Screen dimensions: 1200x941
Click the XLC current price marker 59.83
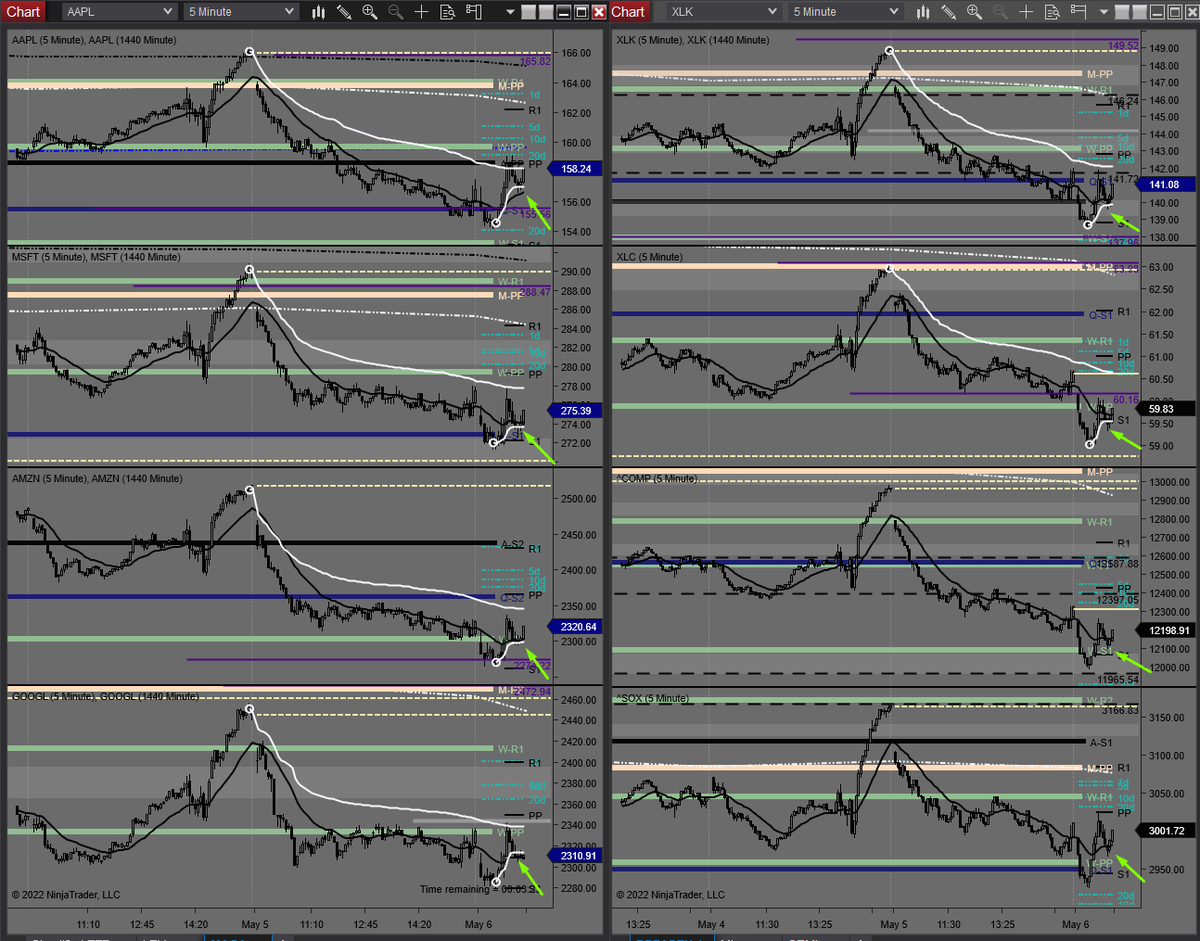1167,408
